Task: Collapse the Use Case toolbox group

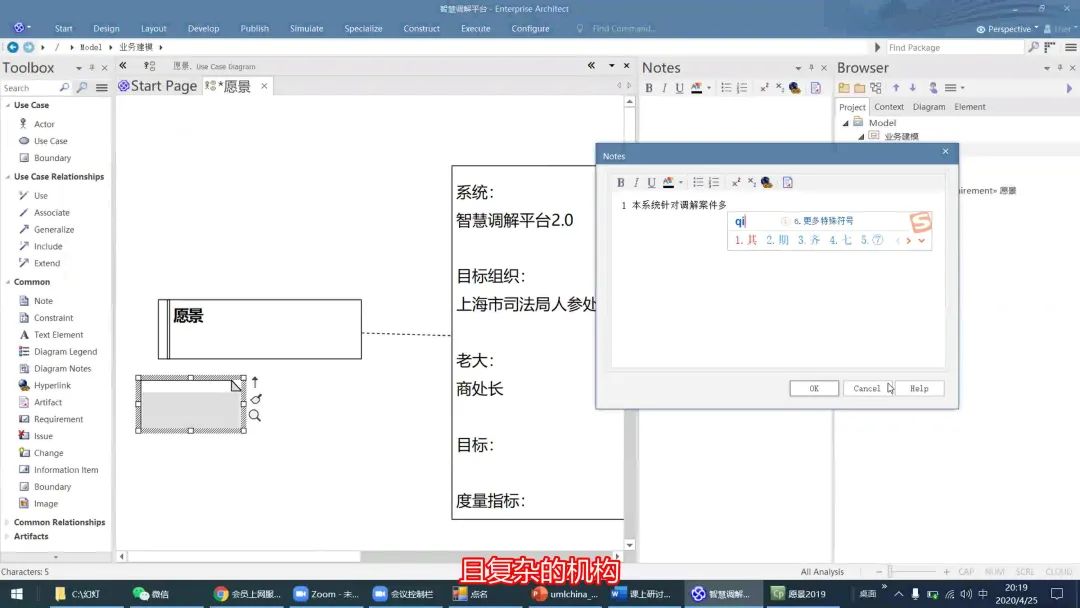Action: coord(8,105)
